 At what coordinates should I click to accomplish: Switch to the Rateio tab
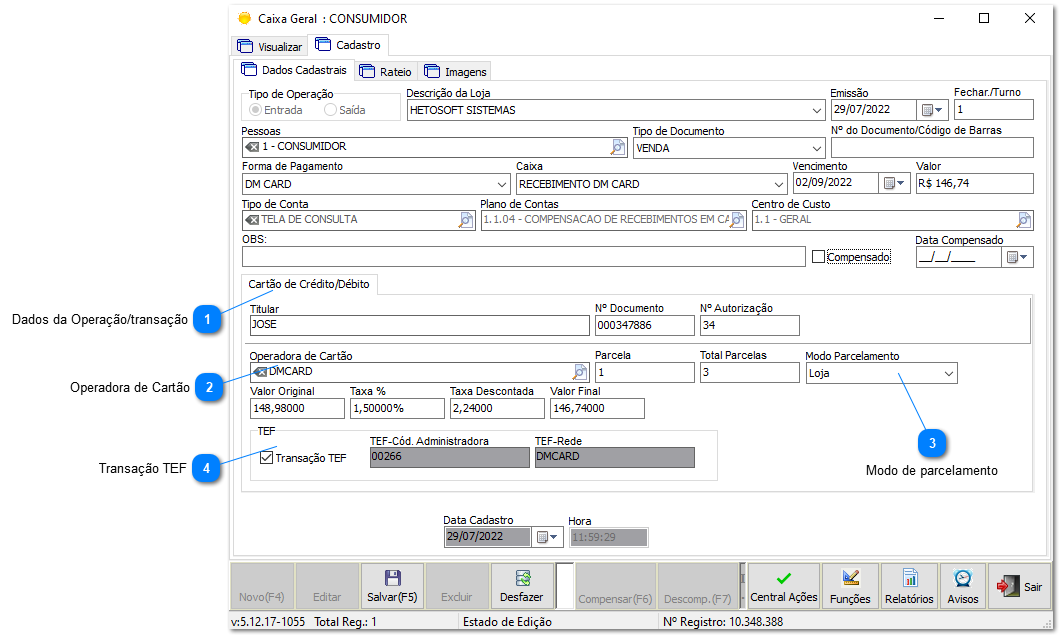(385, 72)
